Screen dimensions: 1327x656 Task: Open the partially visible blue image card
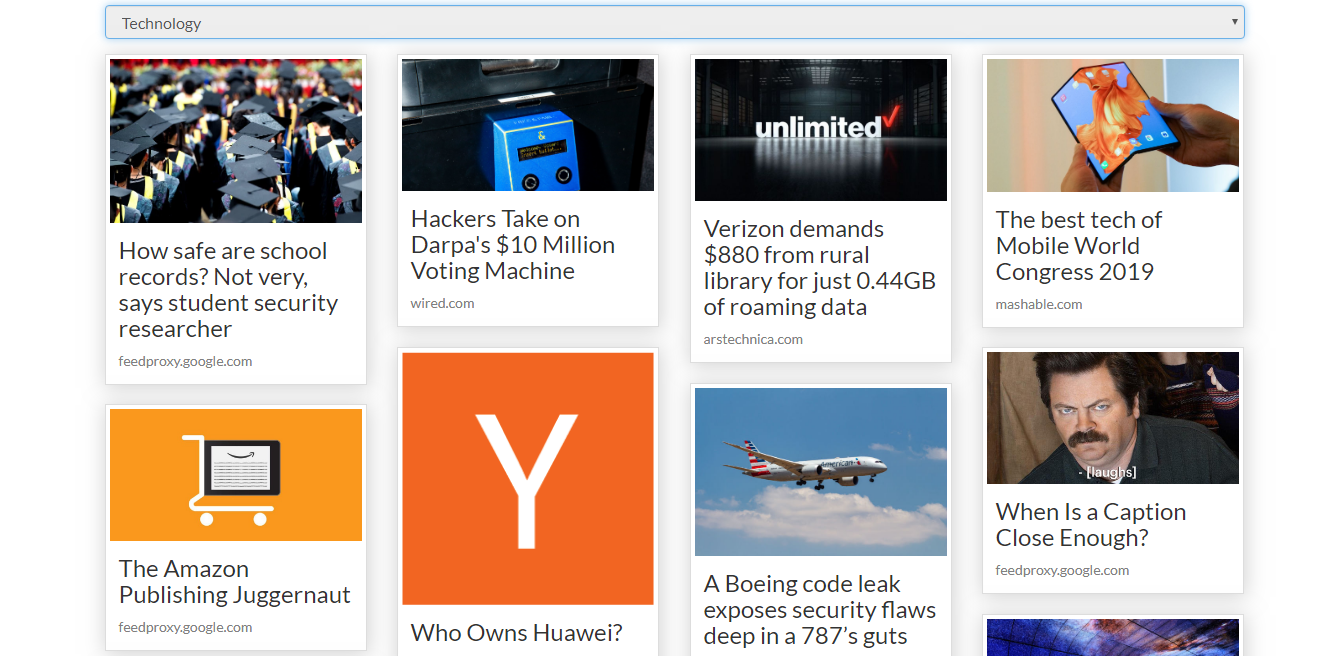click(1113, 637)
